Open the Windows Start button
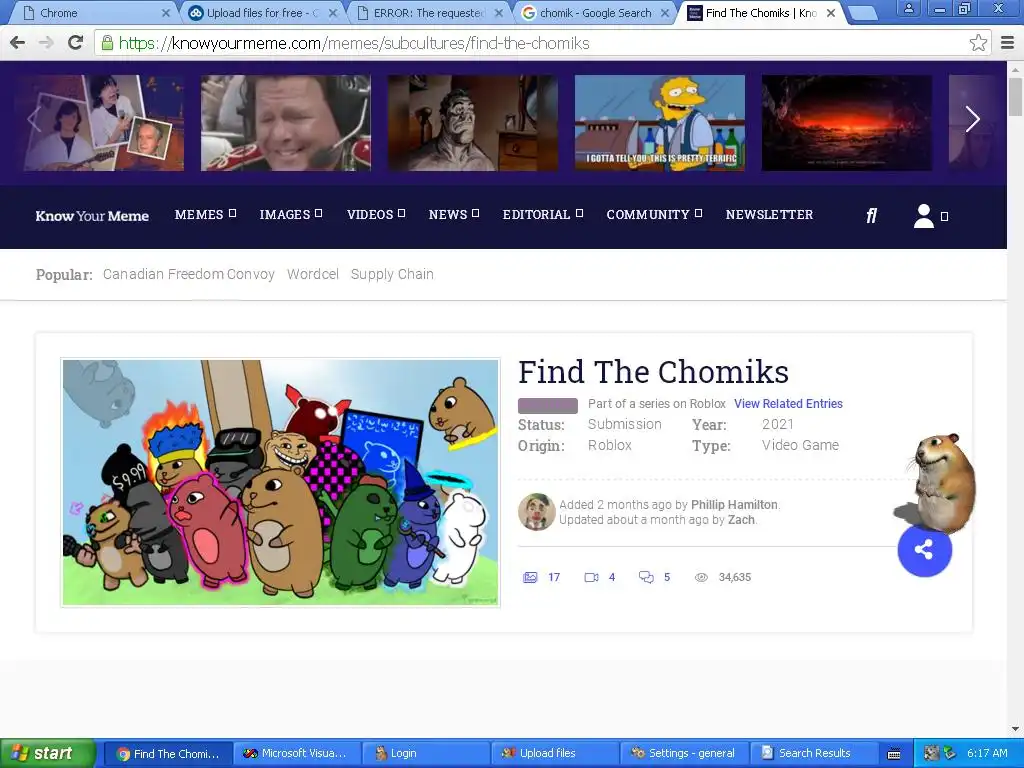Viewport: 1024px width, 768px height. tap(47, 753)
